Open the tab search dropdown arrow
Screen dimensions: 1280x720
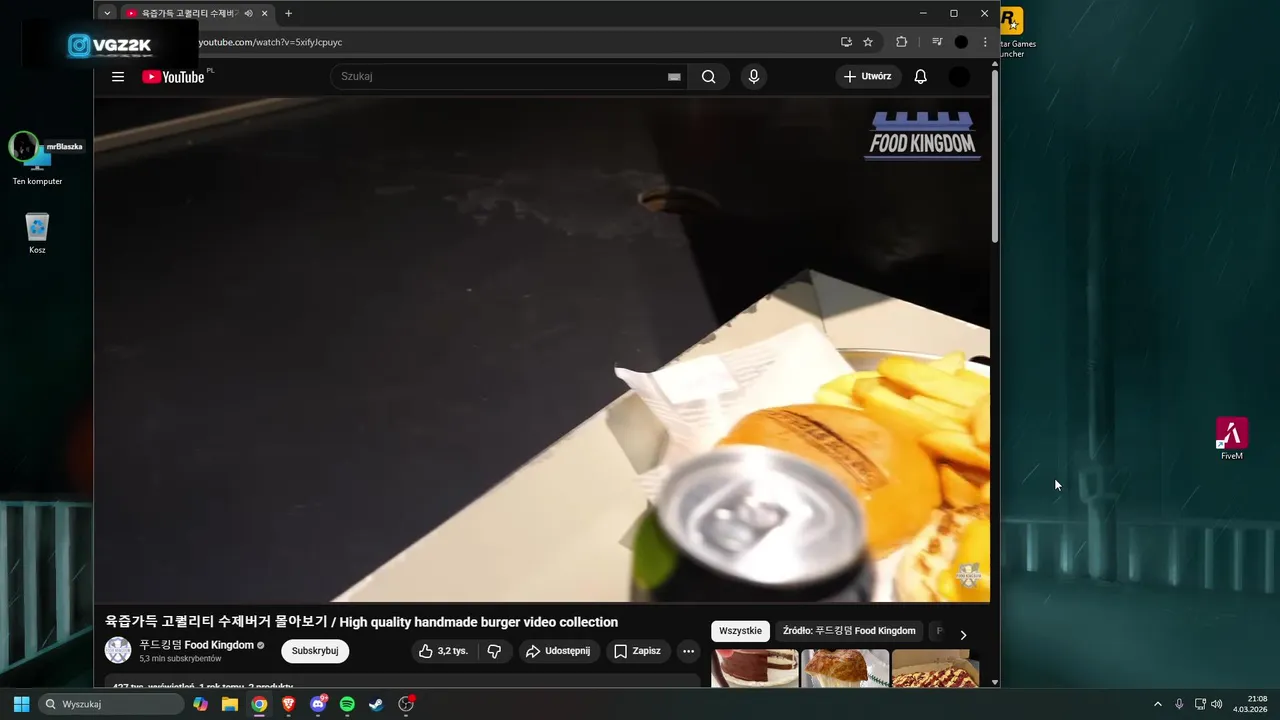point(107,13)
